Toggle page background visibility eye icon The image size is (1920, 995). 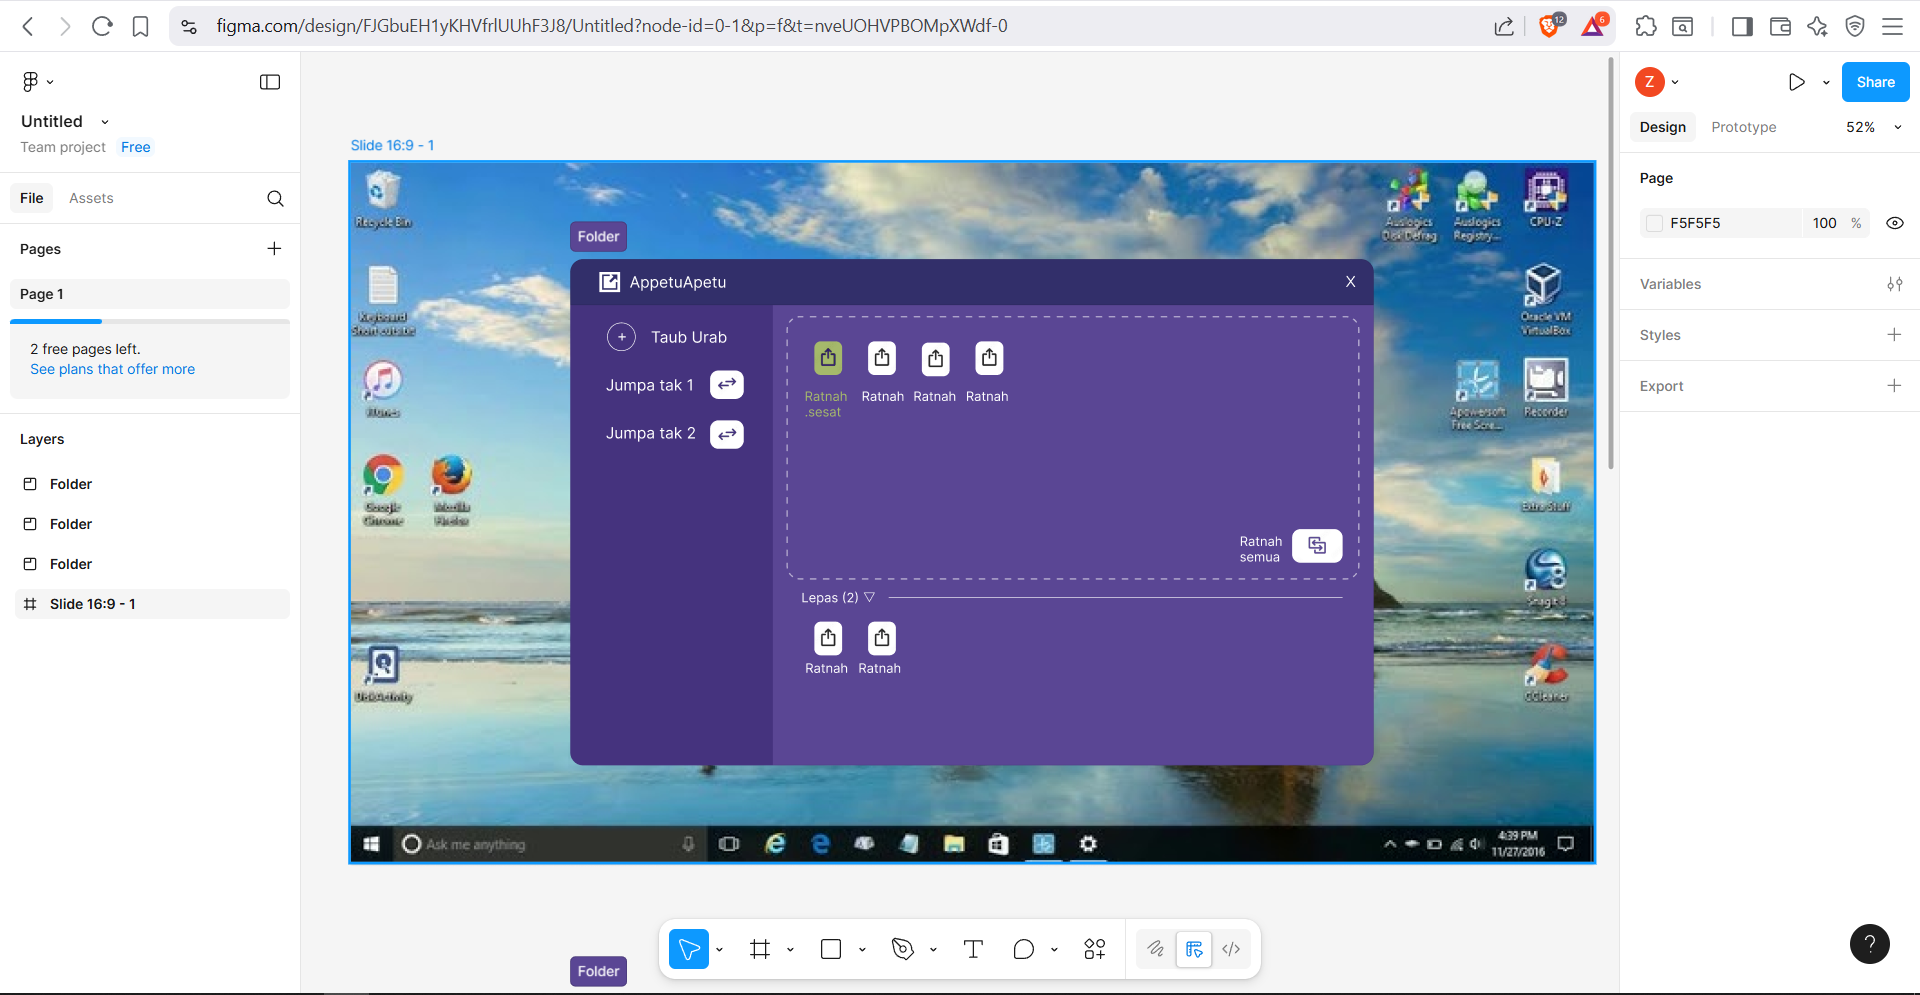1894,223
